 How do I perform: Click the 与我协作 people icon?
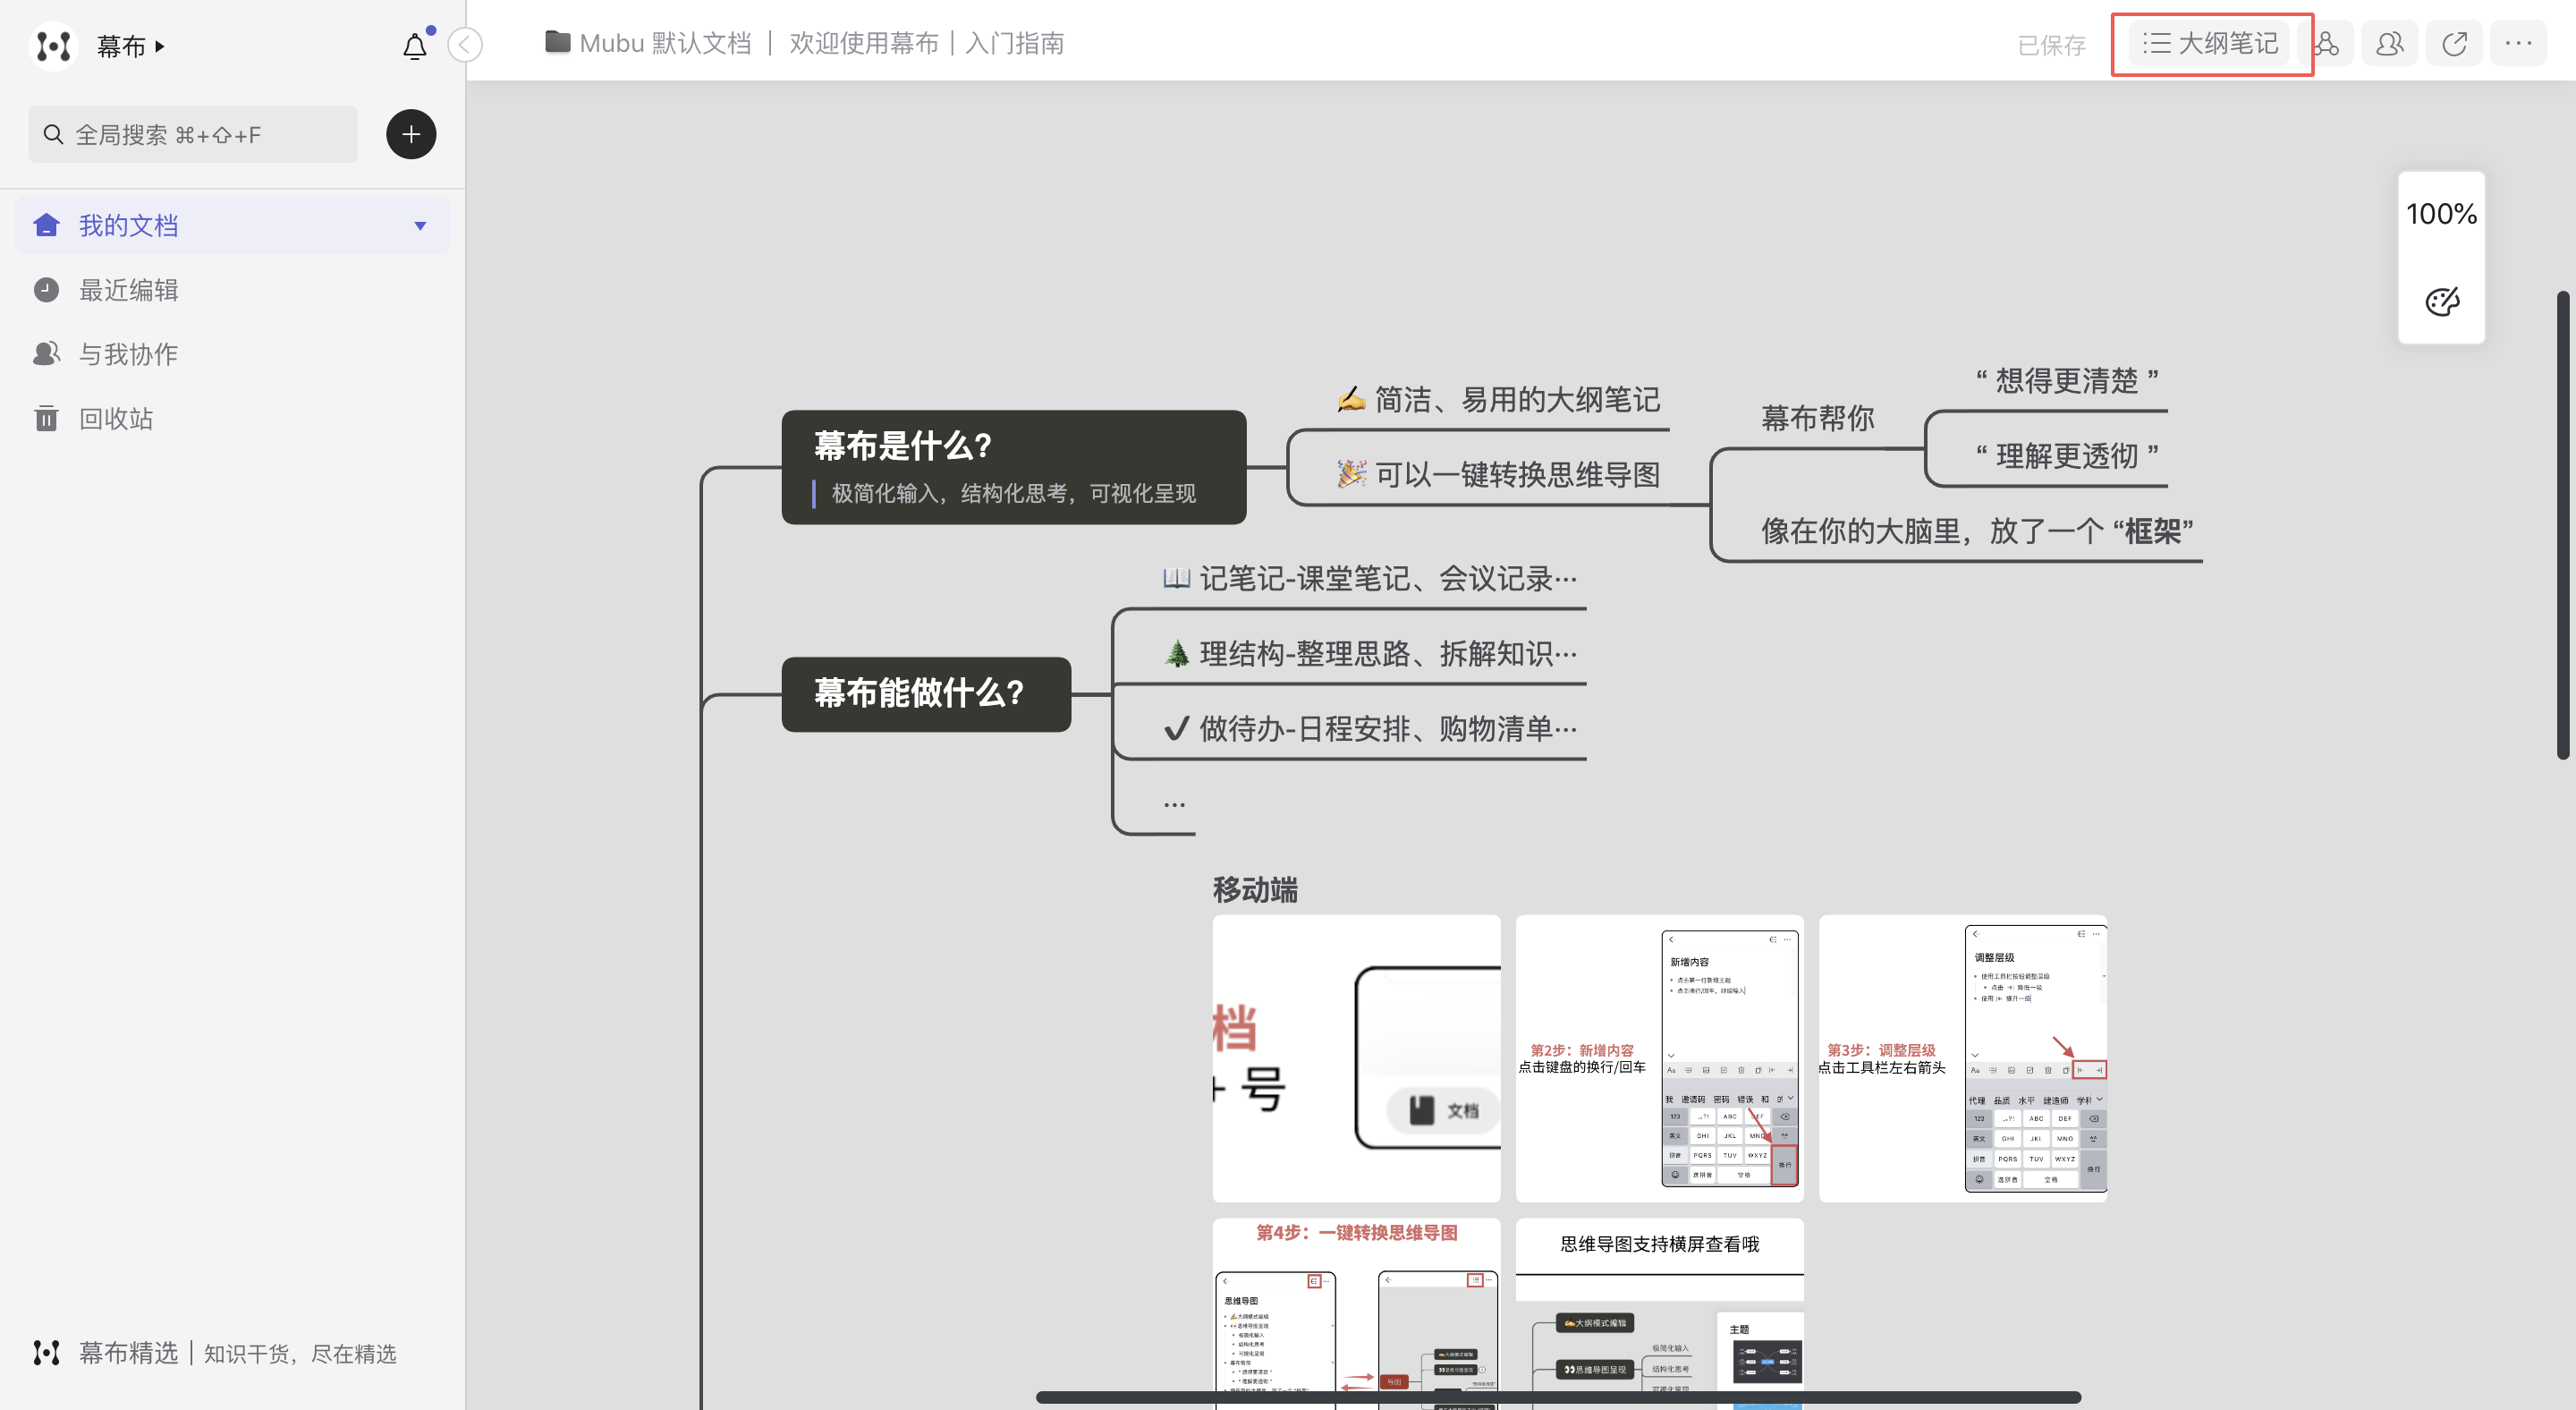point(46,354)
